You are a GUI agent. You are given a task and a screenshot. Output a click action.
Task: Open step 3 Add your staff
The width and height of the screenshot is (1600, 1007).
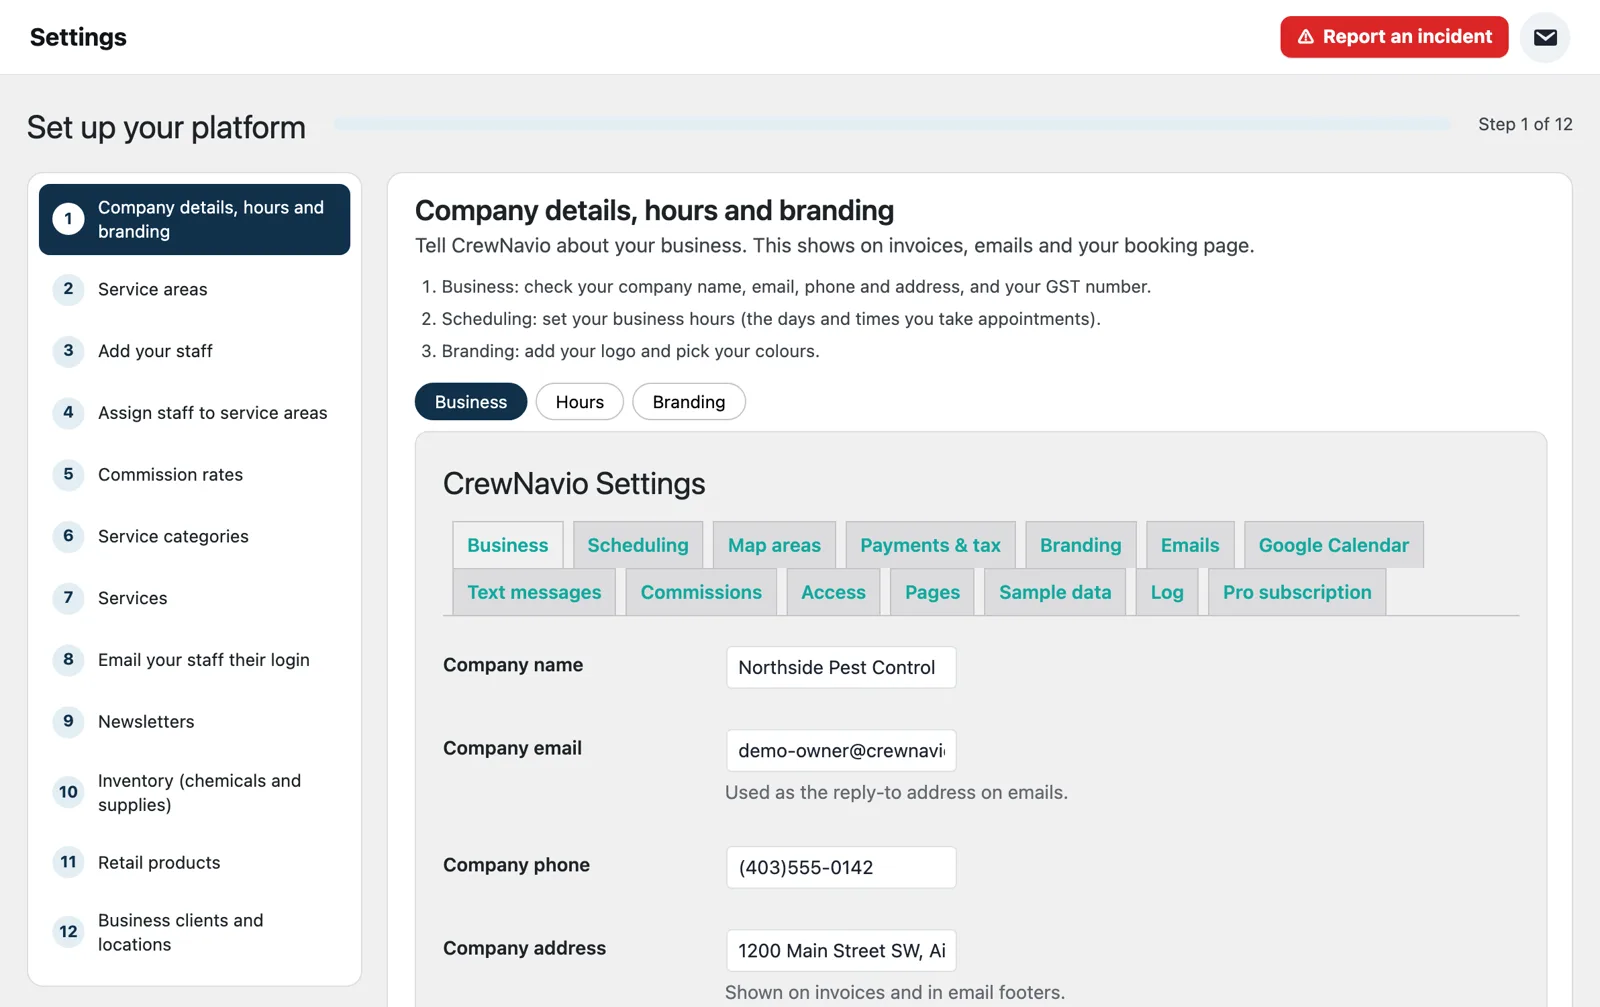194,351
